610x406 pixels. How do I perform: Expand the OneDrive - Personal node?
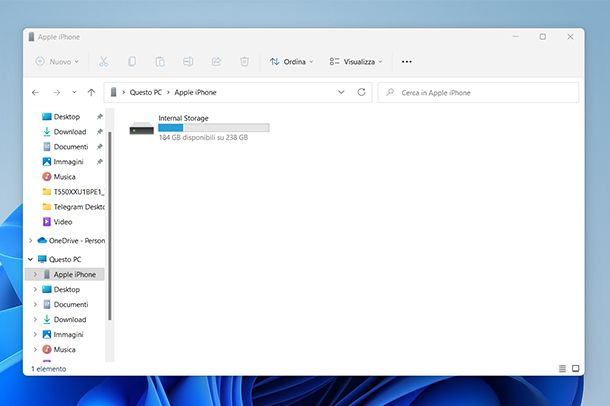[30, 241]
